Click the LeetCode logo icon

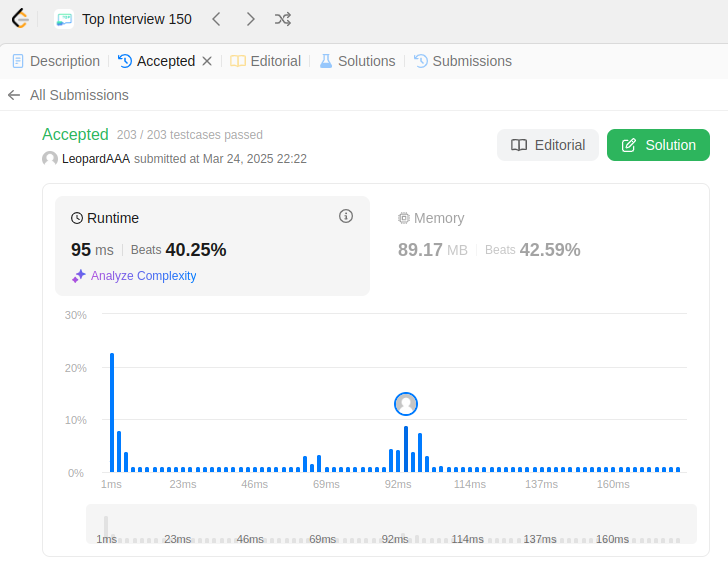tap(20, 19)
